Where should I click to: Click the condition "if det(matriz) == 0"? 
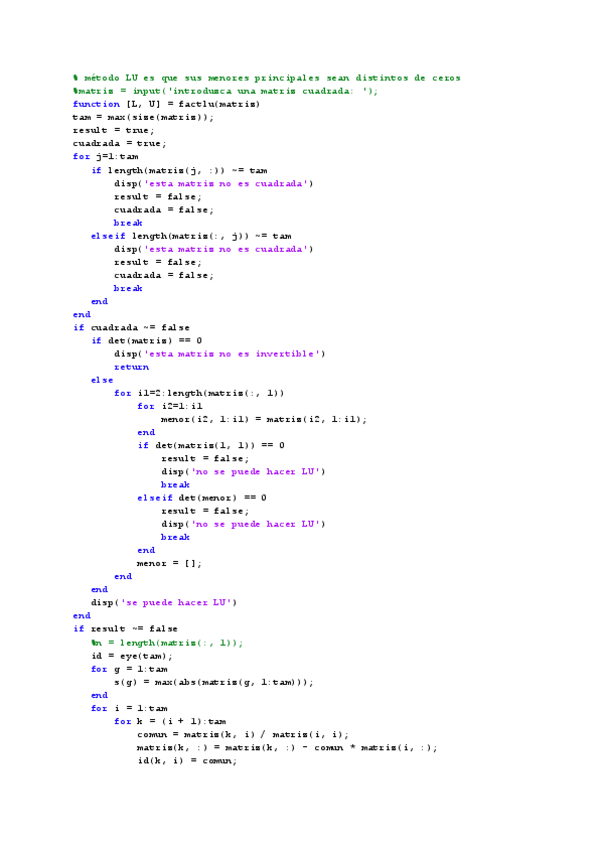(x=147, y=341)
